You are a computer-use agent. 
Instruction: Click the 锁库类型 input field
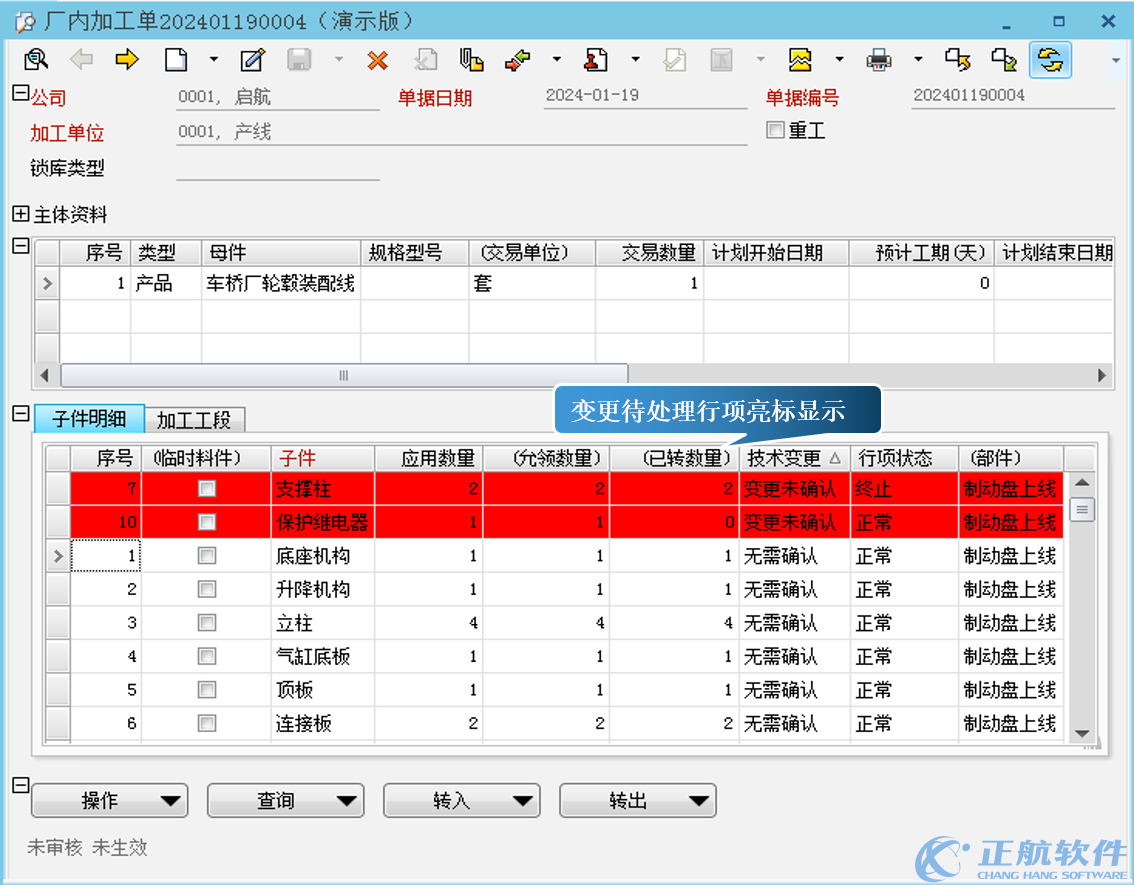coord(278,168)
